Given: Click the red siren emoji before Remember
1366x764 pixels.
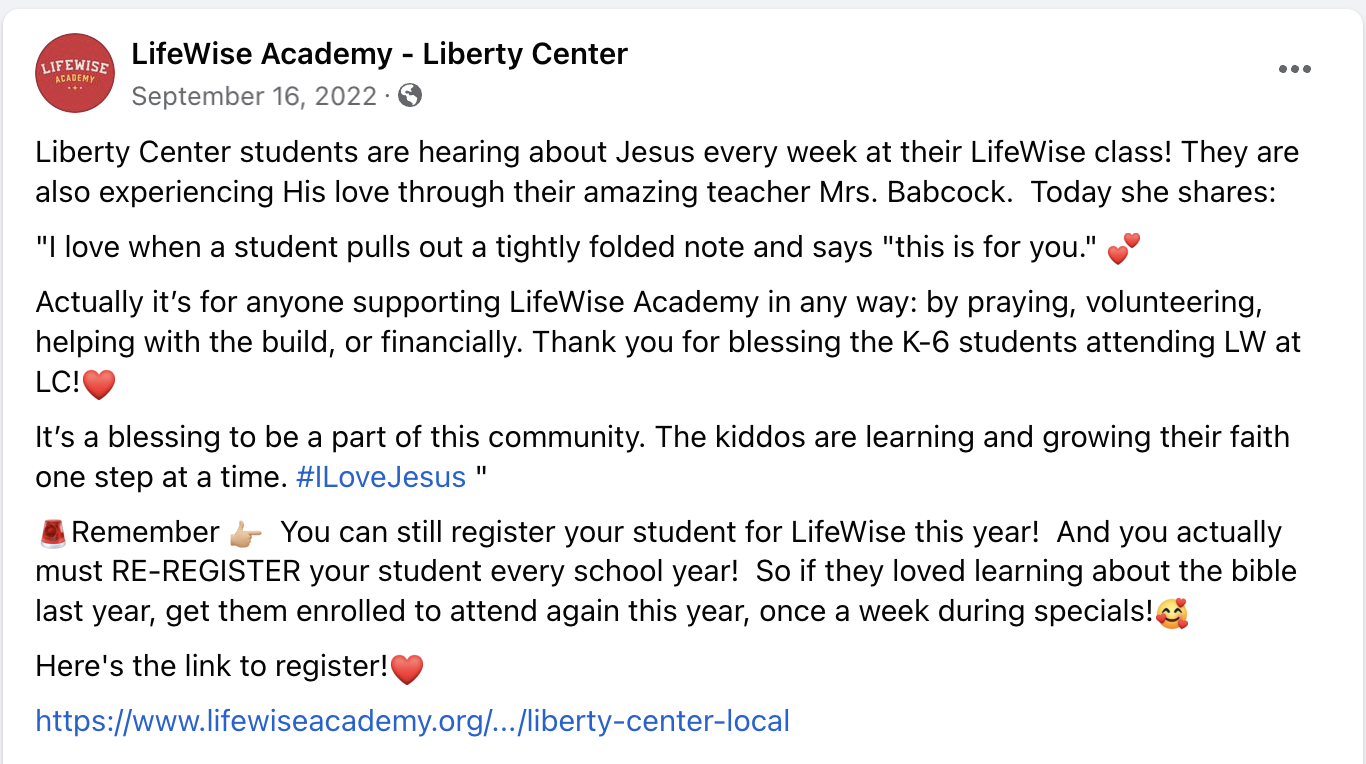Looking at the screenshot, I should [52, 533].
